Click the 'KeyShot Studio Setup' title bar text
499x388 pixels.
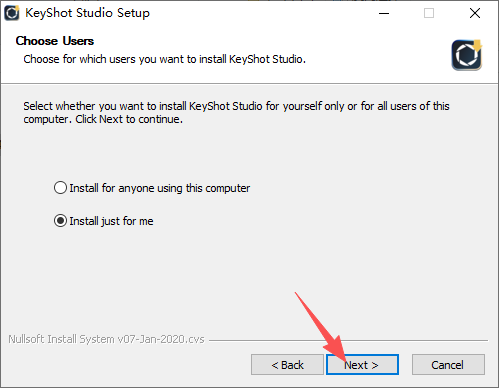88,13
